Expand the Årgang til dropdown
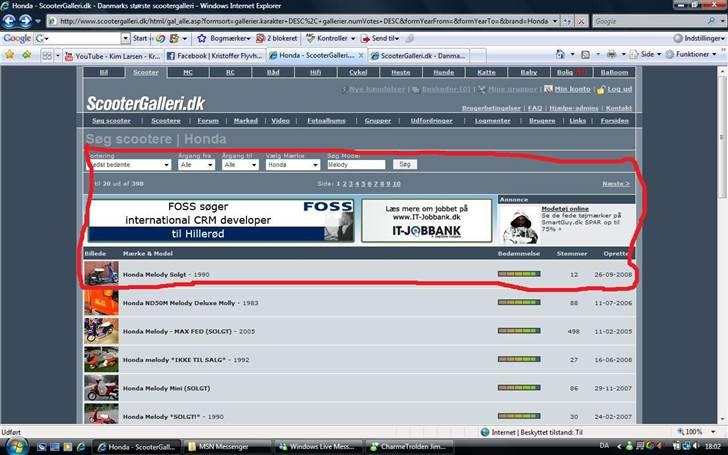Image resolution: width=728 pixels, height=455 pixels. pos(240,164)
